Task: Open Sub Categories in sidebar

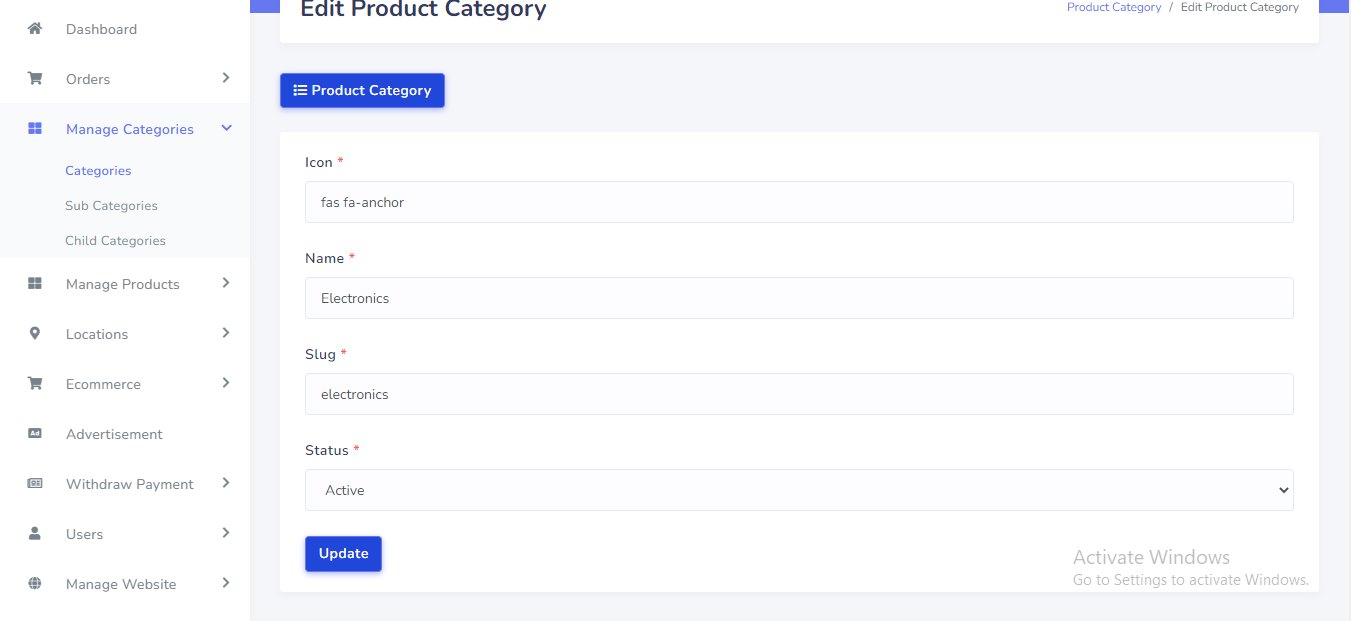Action: tap(111, 206)
